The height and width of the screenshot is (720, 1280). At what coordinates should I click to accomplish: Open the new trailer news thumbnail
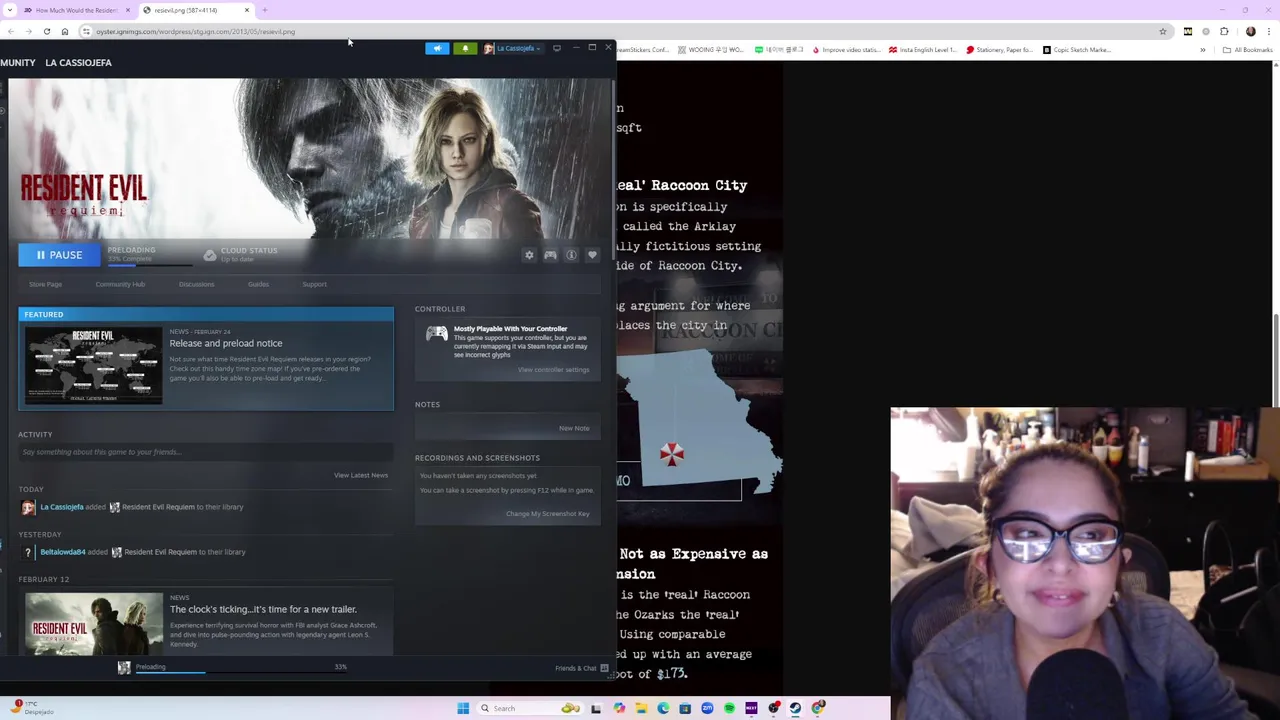tap(93, 624)
